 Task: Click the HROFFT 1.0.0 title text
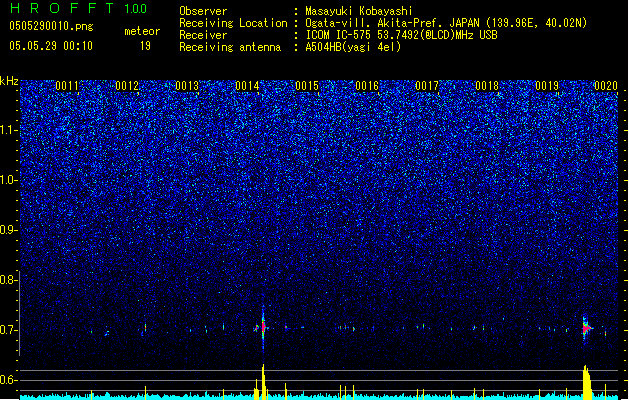tap(79, 8)
